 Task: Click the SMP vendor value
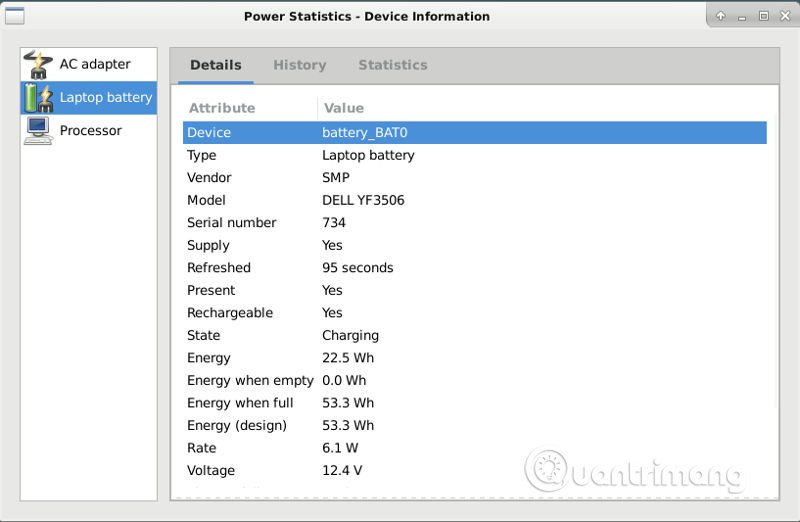(x=336, y=178)
